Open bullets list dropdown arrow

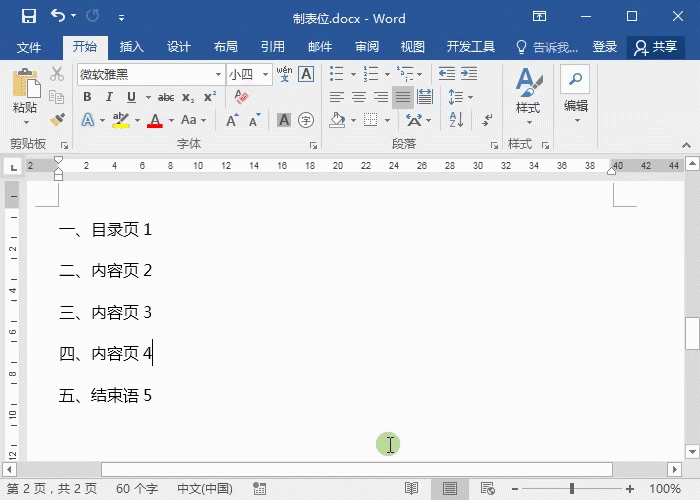pos(353,74)
